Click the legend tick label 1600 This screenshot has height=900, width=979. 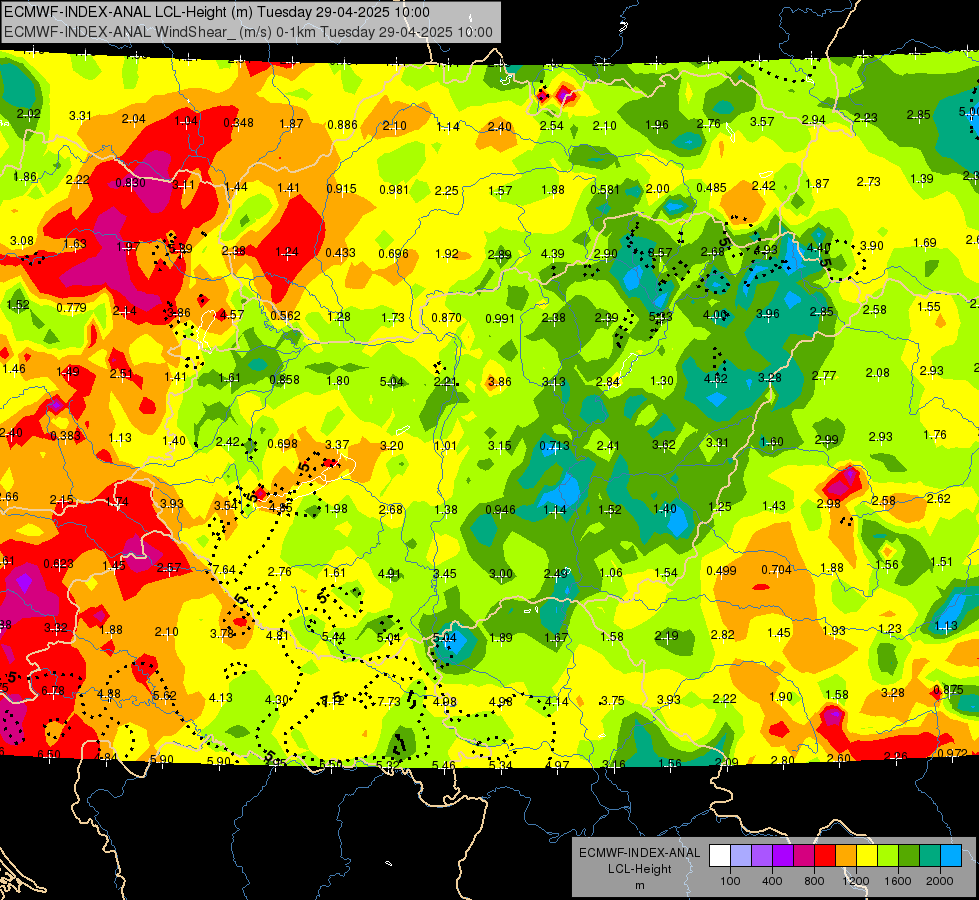898,881
